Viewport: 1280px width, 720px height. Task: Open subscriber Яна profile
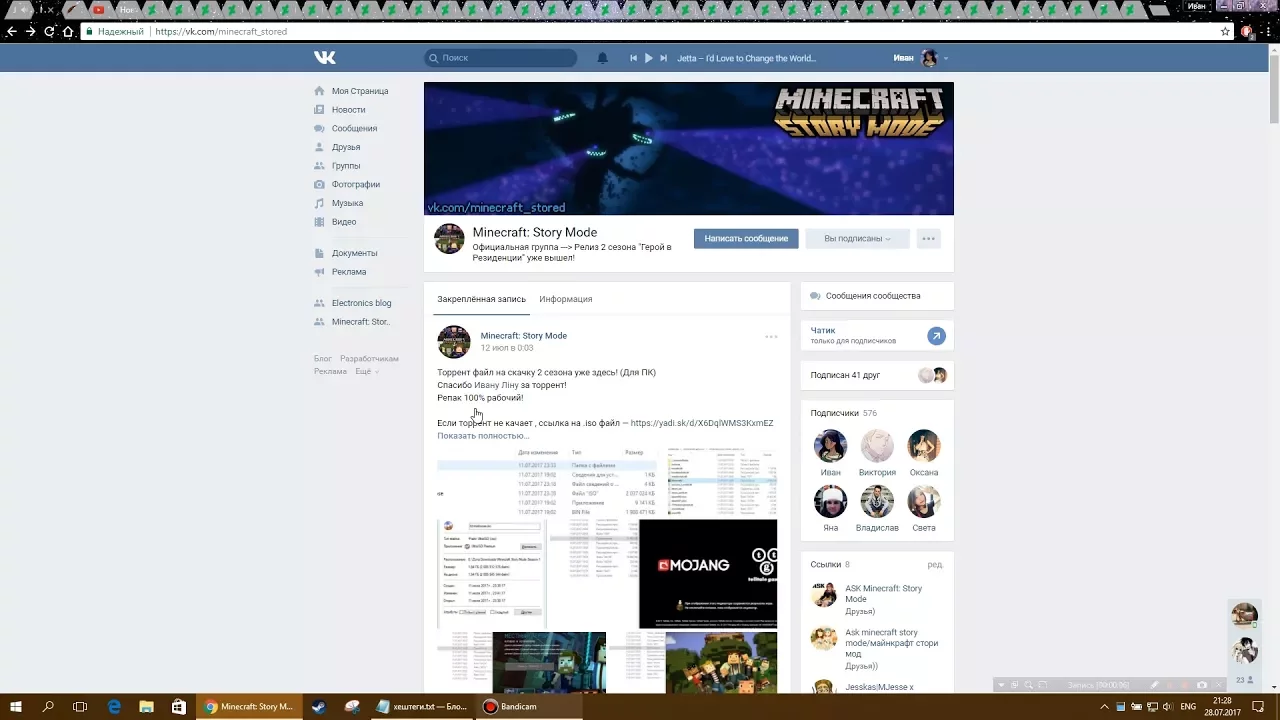[x=830, y=509]
